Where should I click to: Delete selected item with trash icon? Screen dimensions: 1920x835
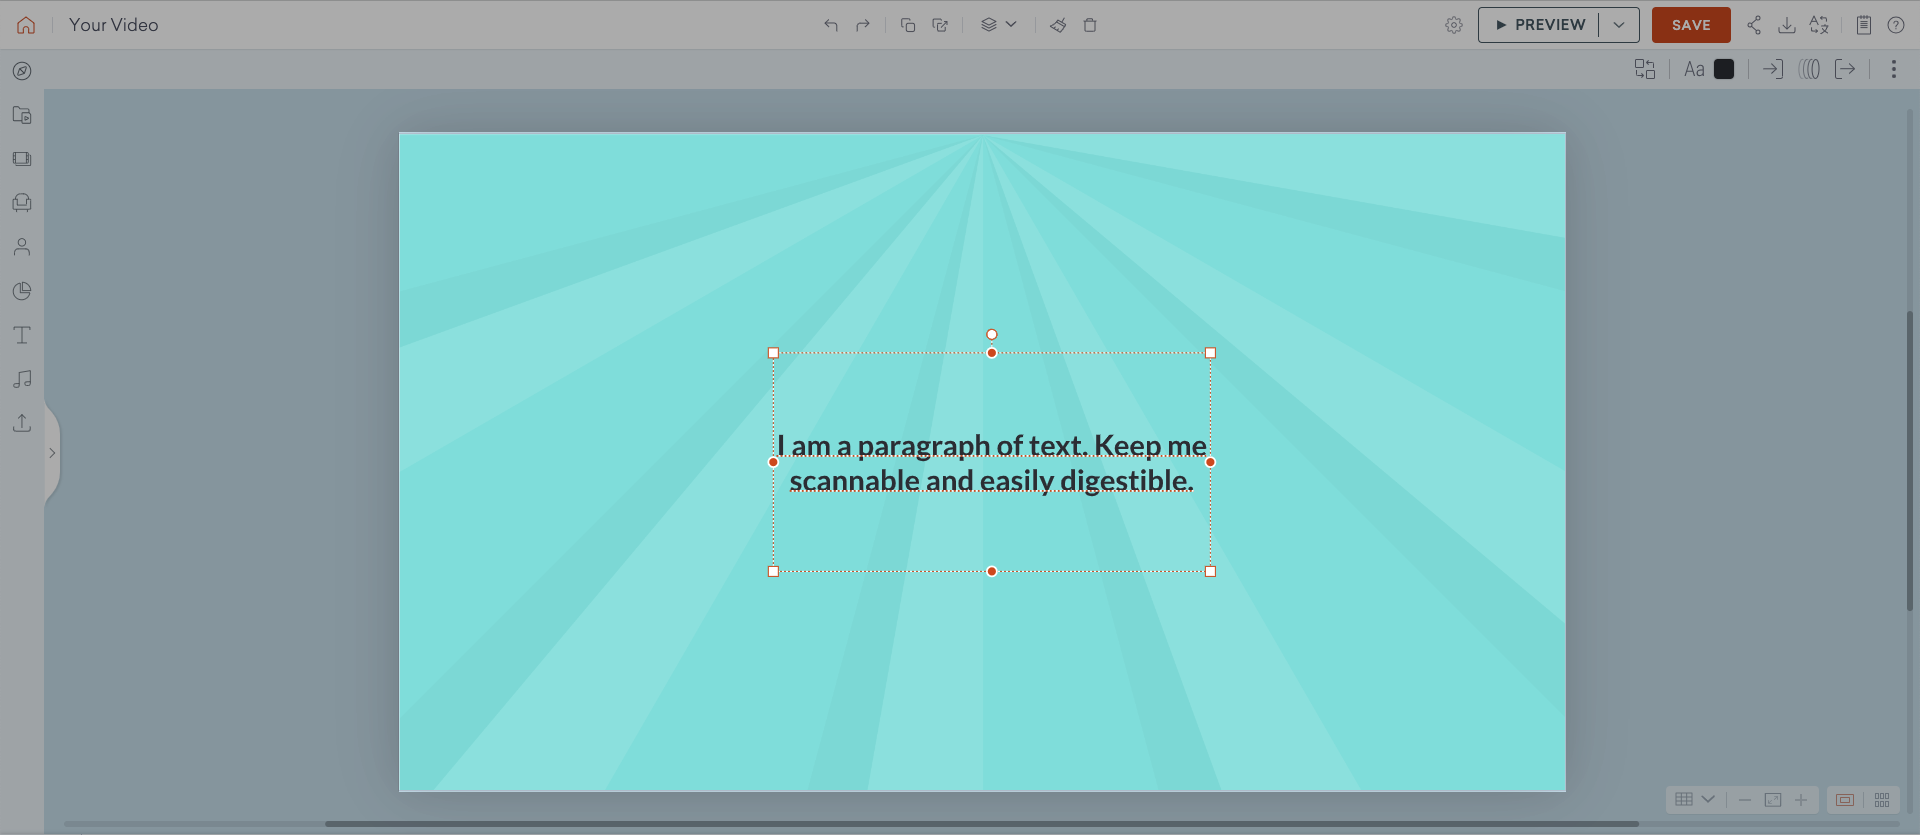(1090, 25)
